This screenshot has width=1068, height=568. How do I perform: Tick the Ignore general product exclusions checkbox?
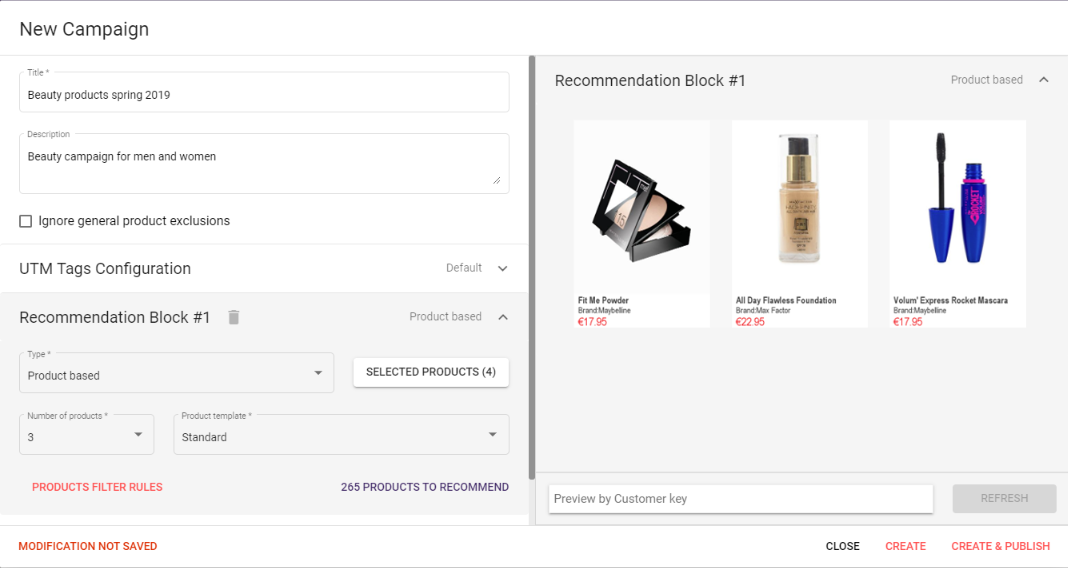[x=26, y=221]
